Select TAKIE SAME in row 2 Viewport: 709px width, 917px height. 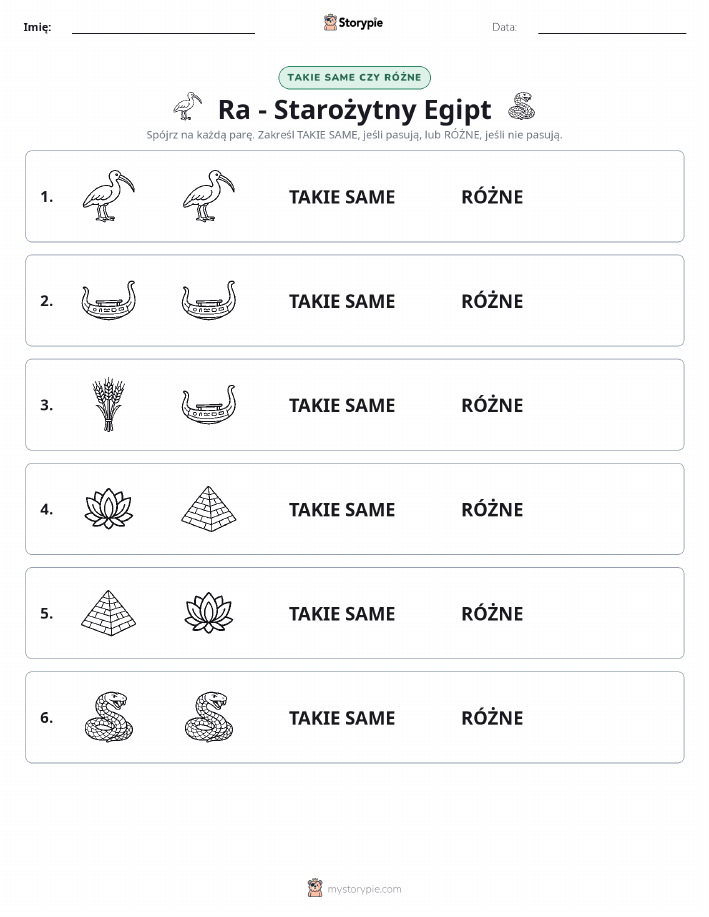[x=342, y=301]
